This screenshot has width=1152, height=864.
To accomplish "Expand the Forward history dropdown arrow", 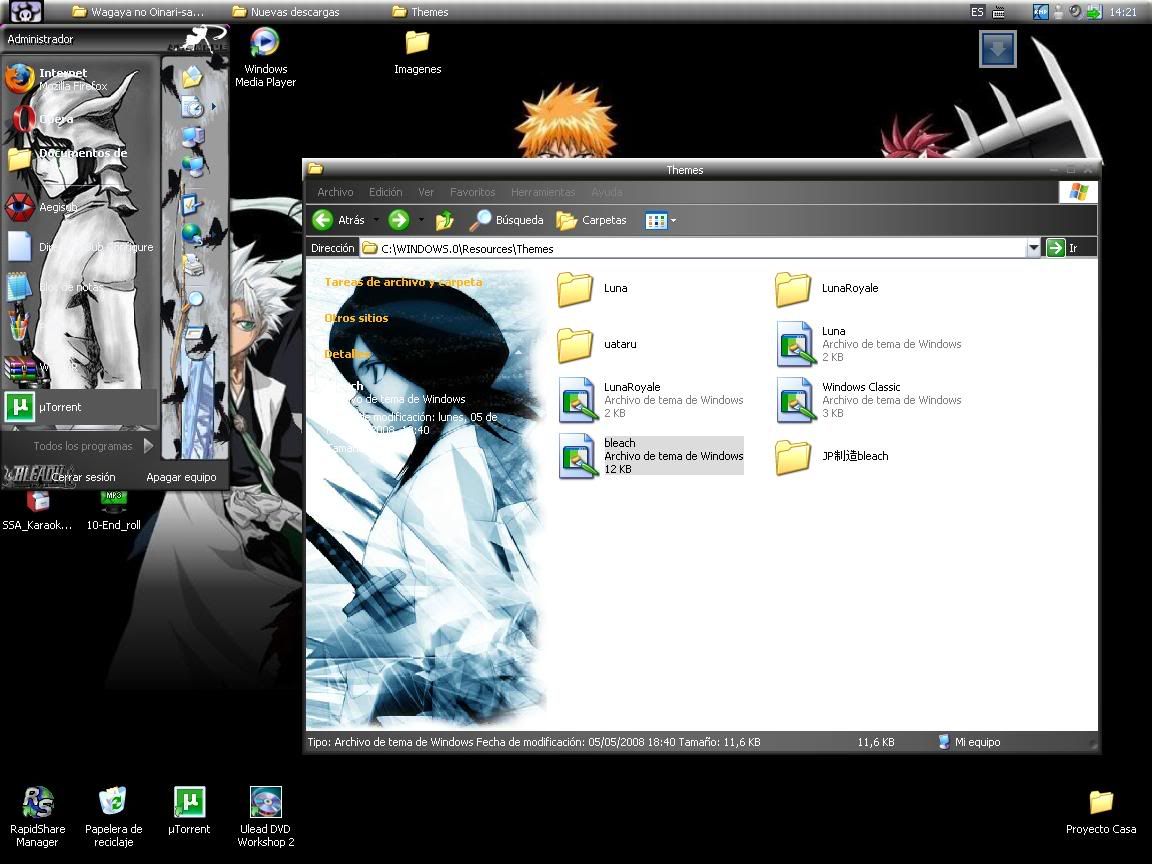I will [421, 220].
